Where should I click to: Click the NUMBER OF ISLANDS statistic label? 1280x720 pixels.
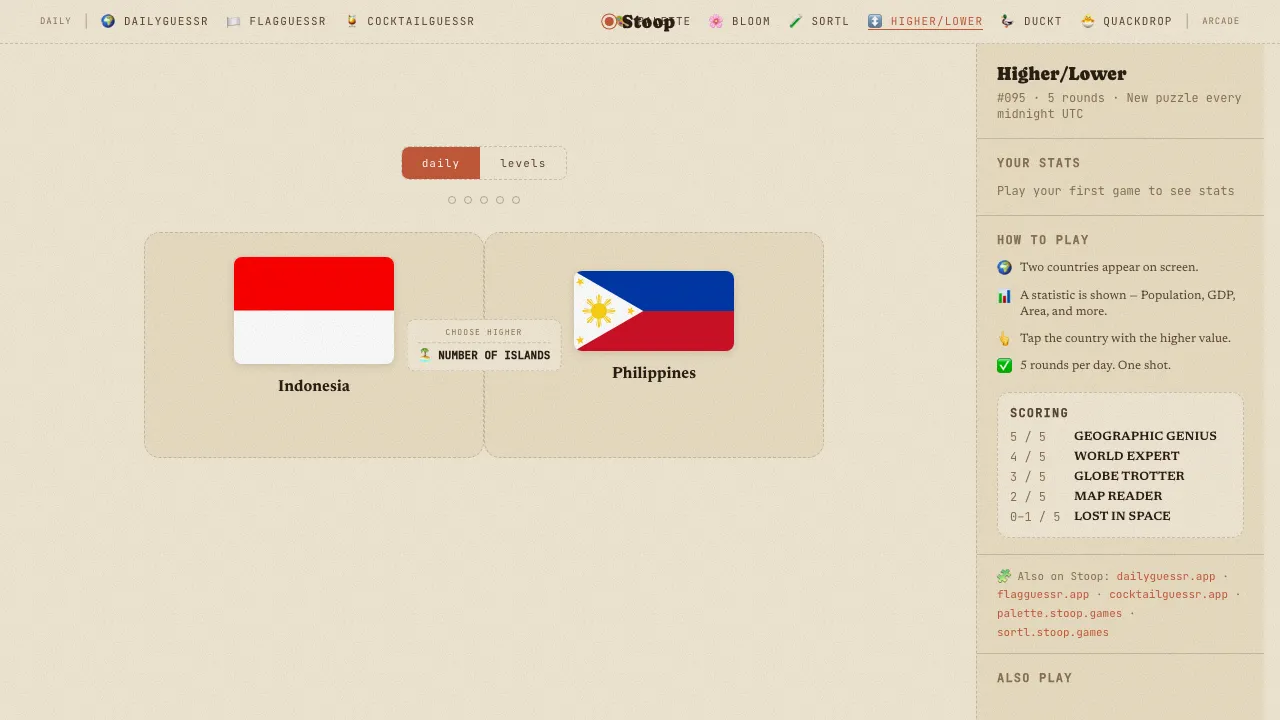[x=494, y=355]
